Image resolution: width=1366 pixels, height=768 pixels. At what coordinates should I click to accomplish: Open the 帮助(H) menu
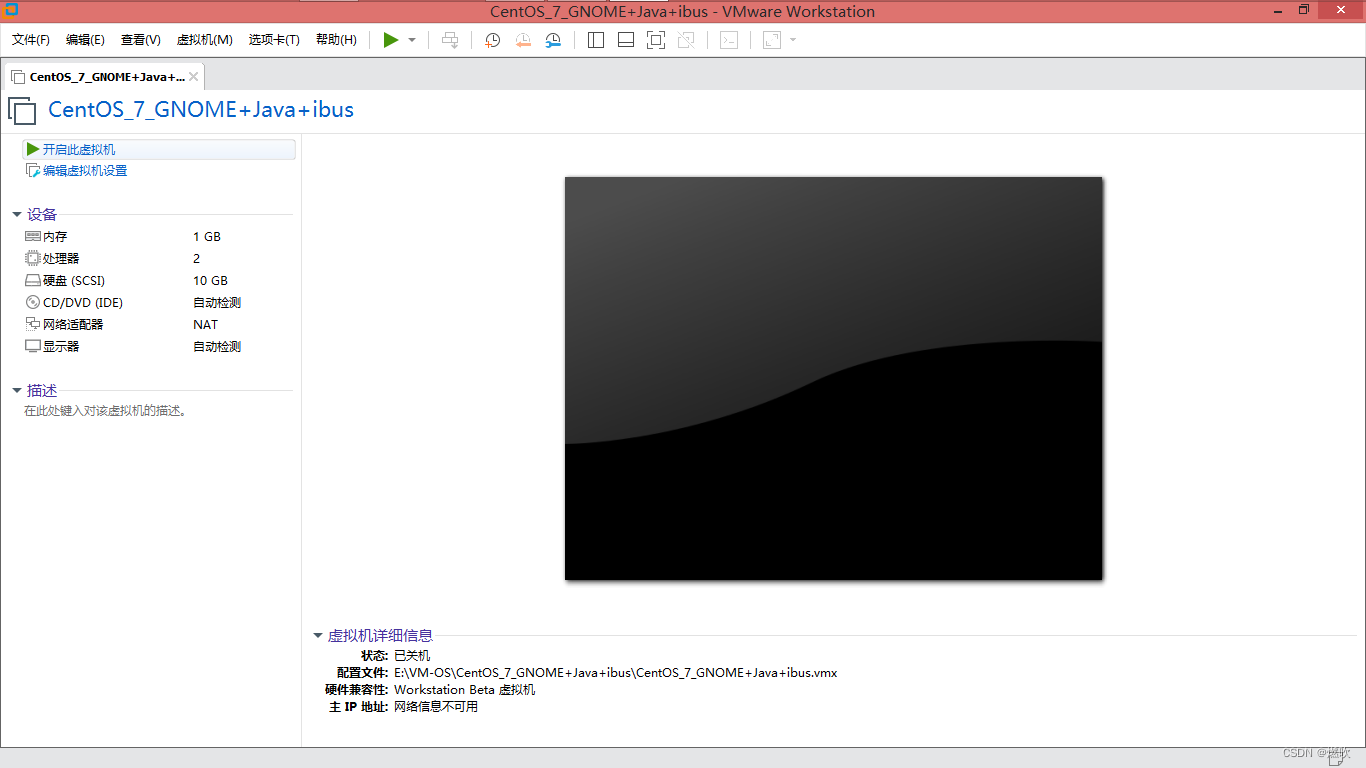336,40
